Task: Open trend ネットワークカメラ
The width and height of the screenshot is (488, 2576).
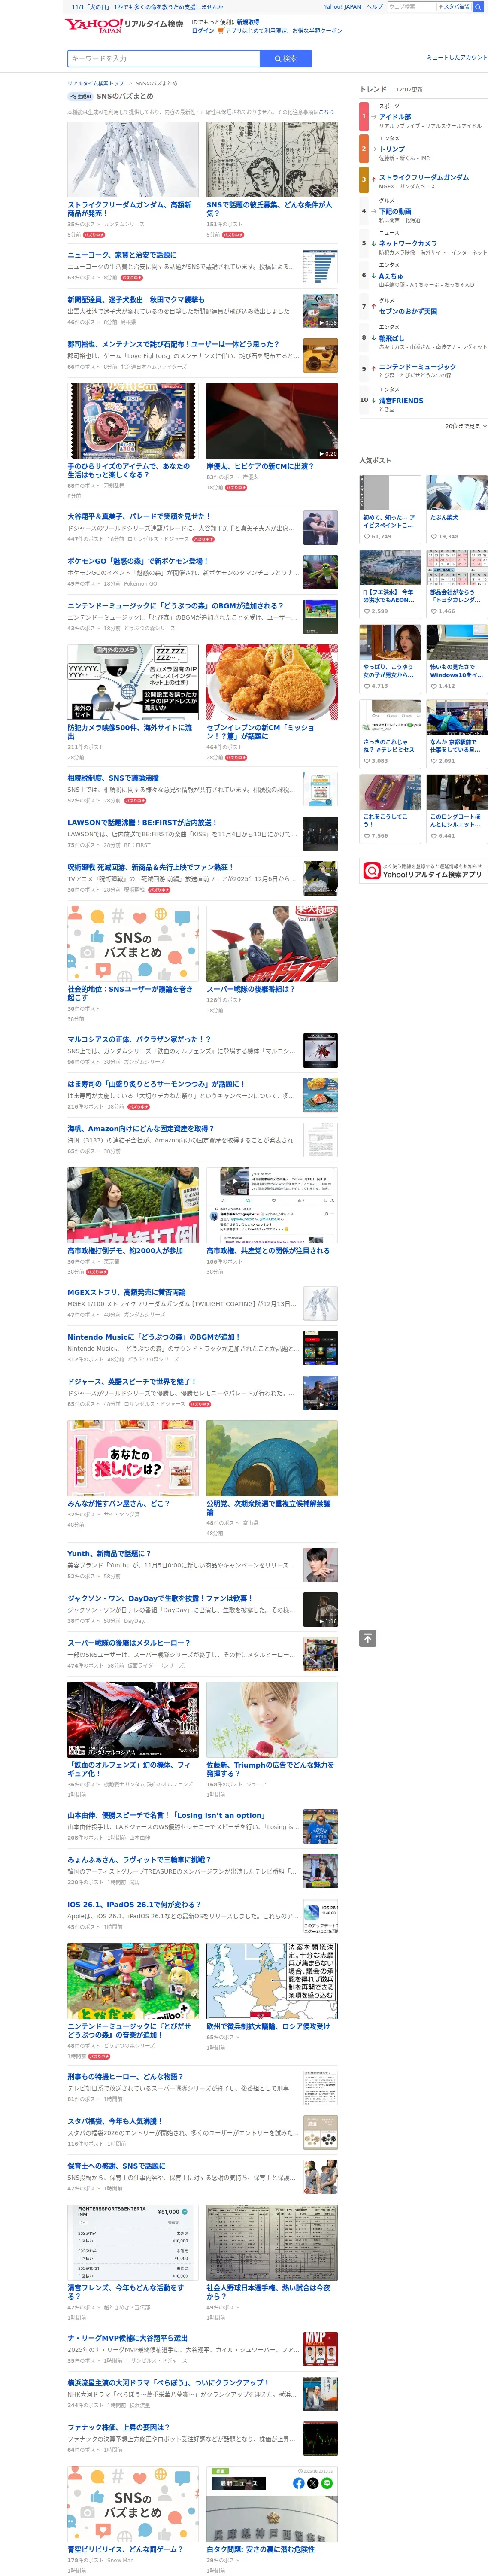Action: click(x=408, y=243)
